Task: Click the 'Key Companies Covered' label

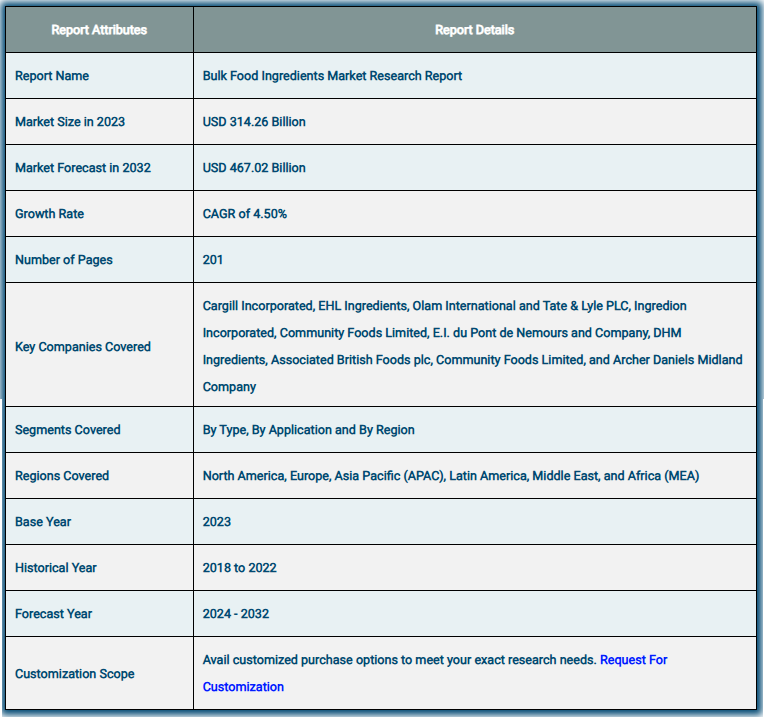Action: click(83, 347)
